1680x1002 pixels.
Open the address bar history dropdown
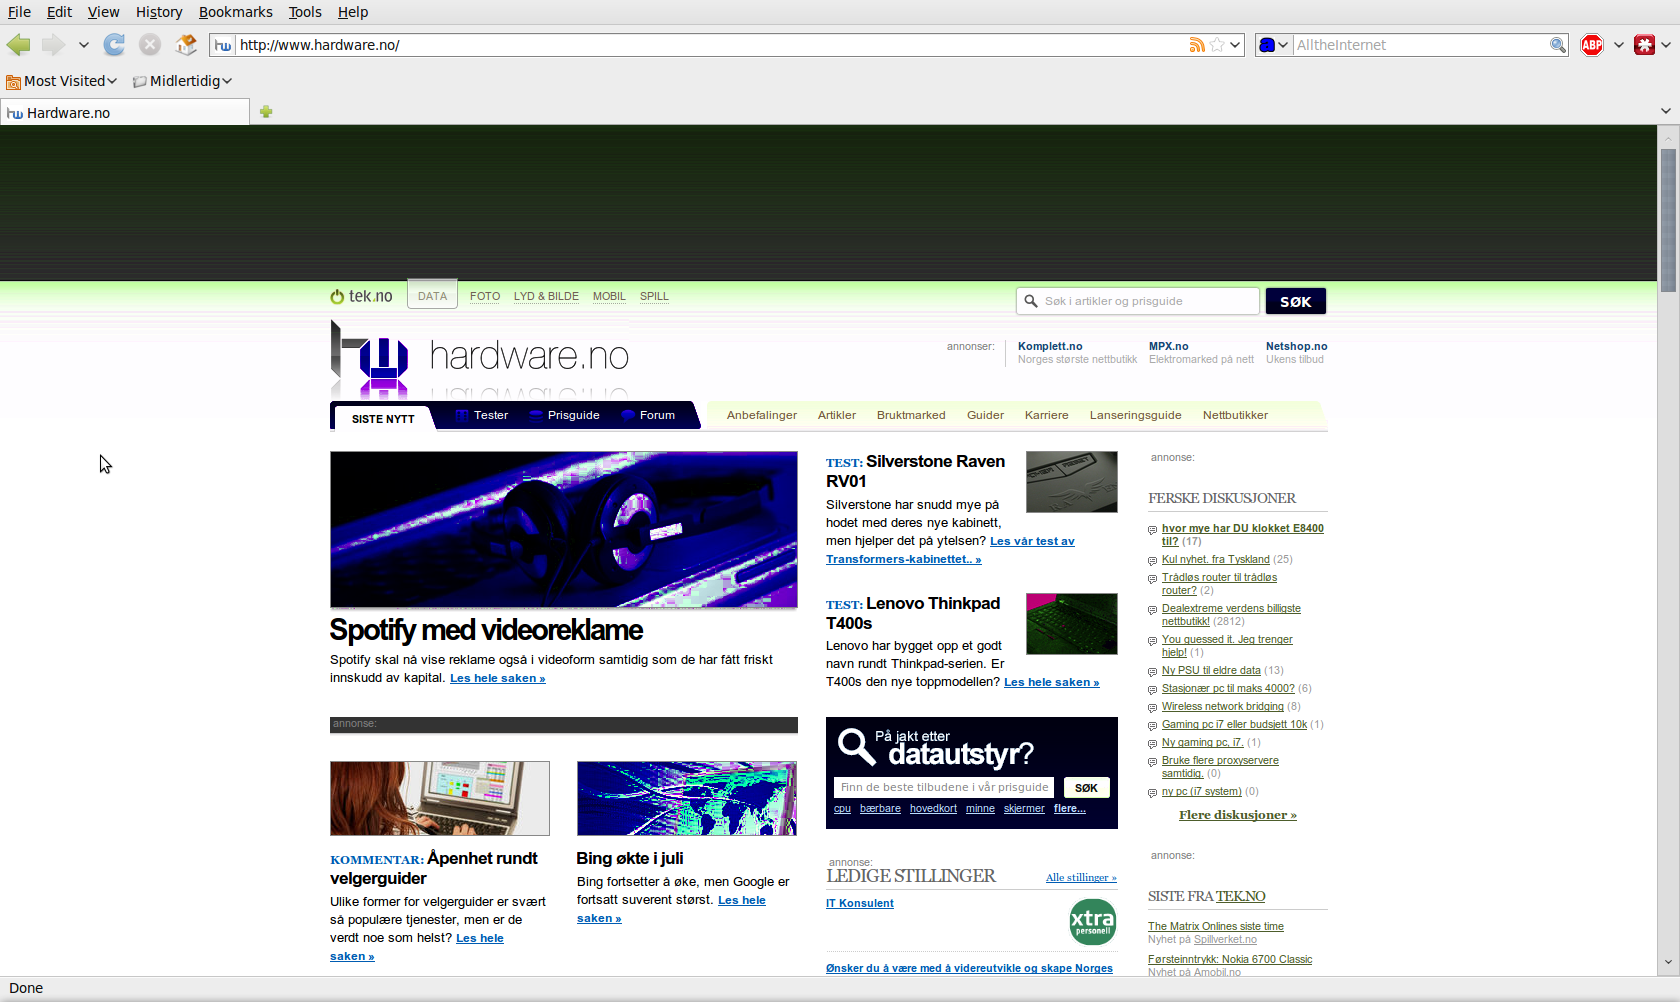pyautogui.click(x=1236, y=45)
